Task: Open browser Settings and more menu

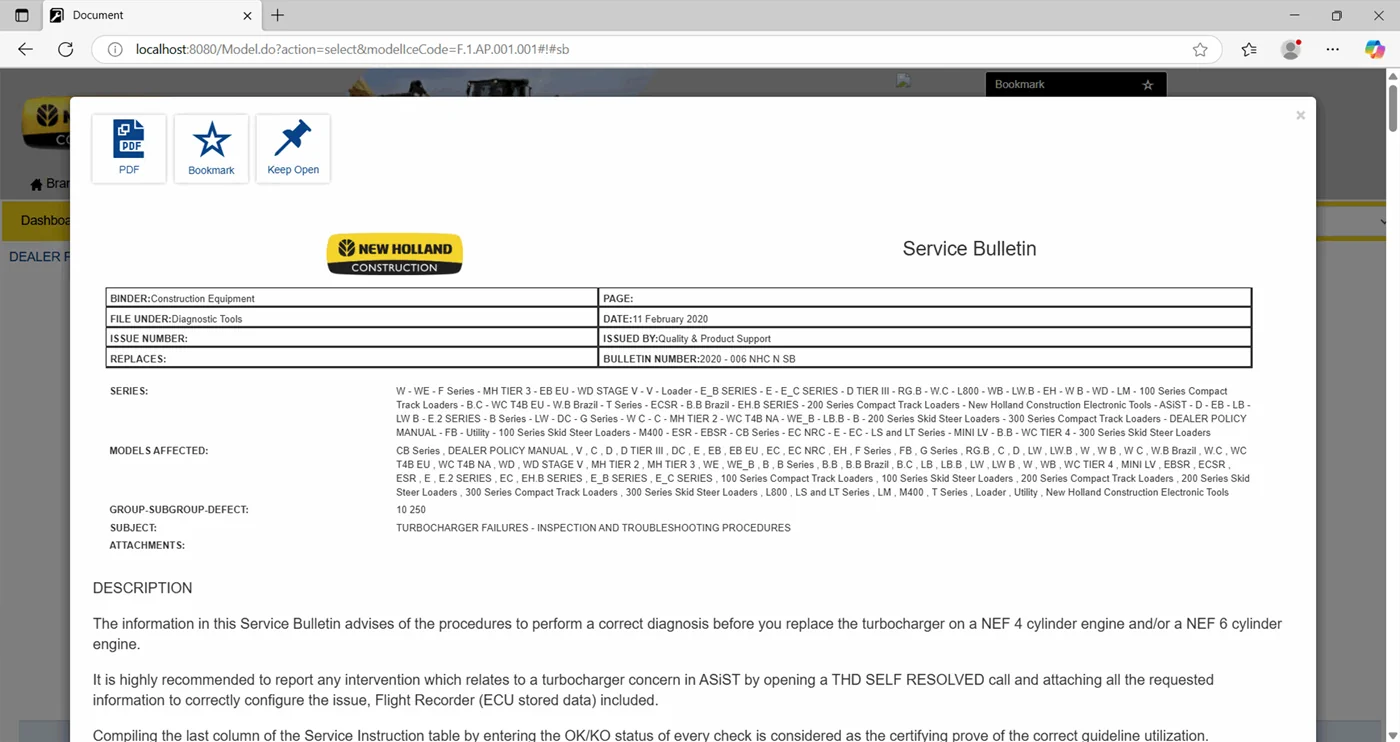Action: click(x=1333, y=49)
